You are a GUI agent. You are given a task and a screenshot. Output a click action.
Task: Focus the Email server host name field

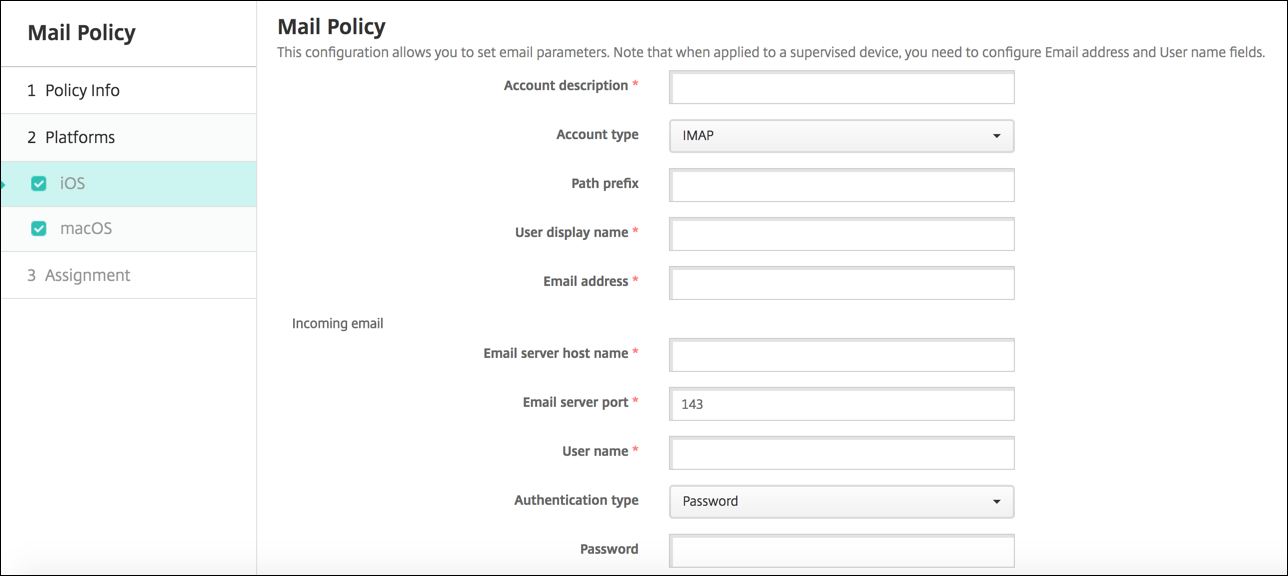(841, 355)
